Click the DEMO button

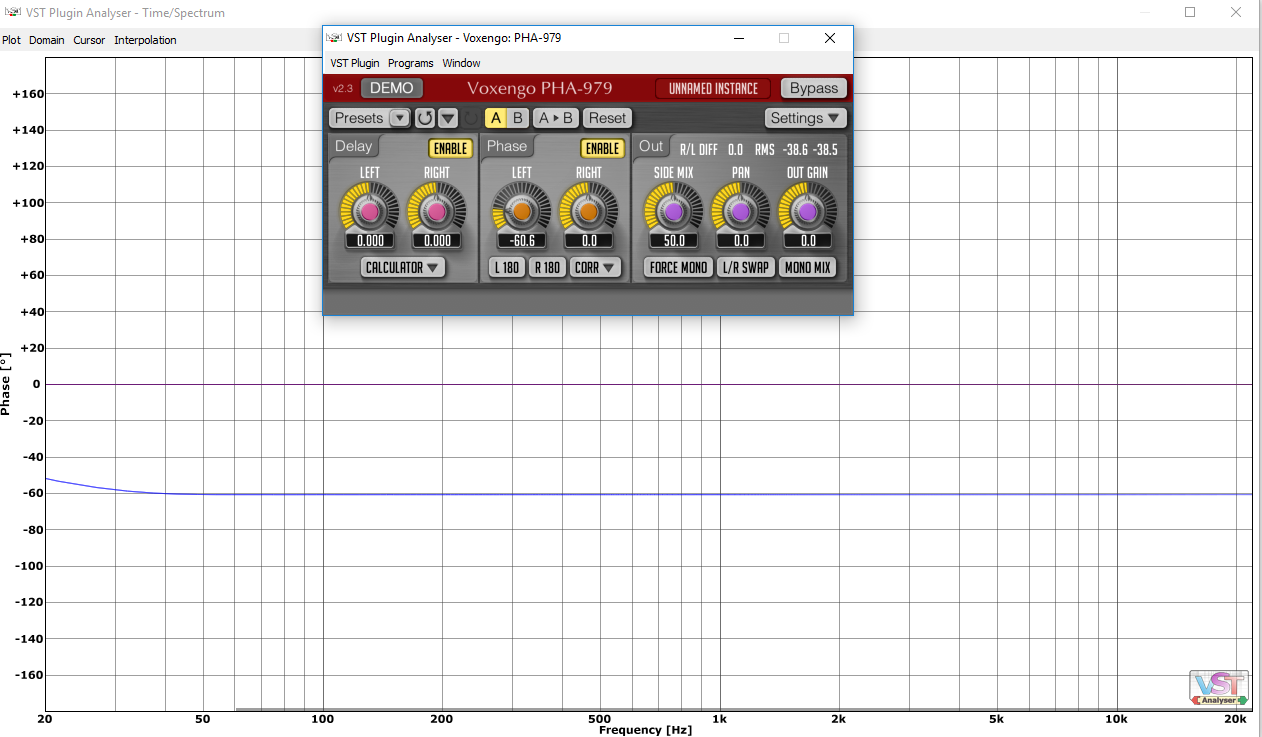(x=392, y=88)
